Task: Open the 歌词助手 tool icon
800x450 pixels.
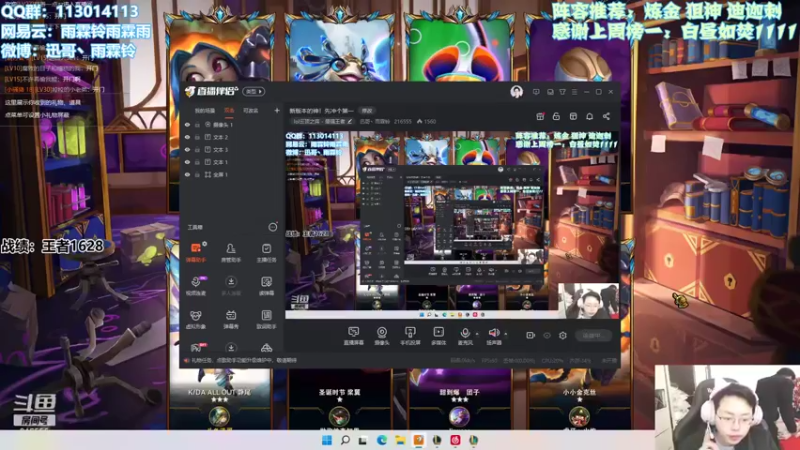Action: click(266, 319)
